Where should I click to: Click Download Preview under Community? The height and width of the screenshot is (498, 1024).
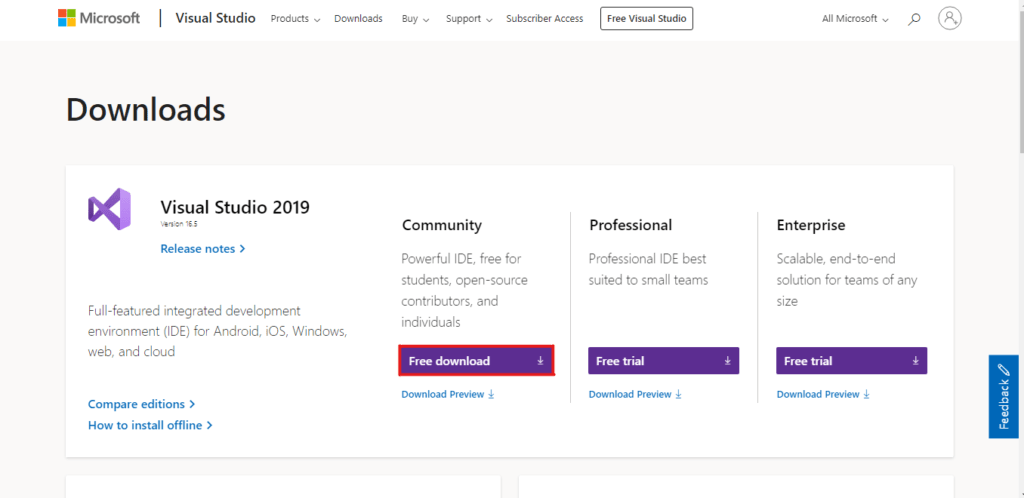[447, 394]
